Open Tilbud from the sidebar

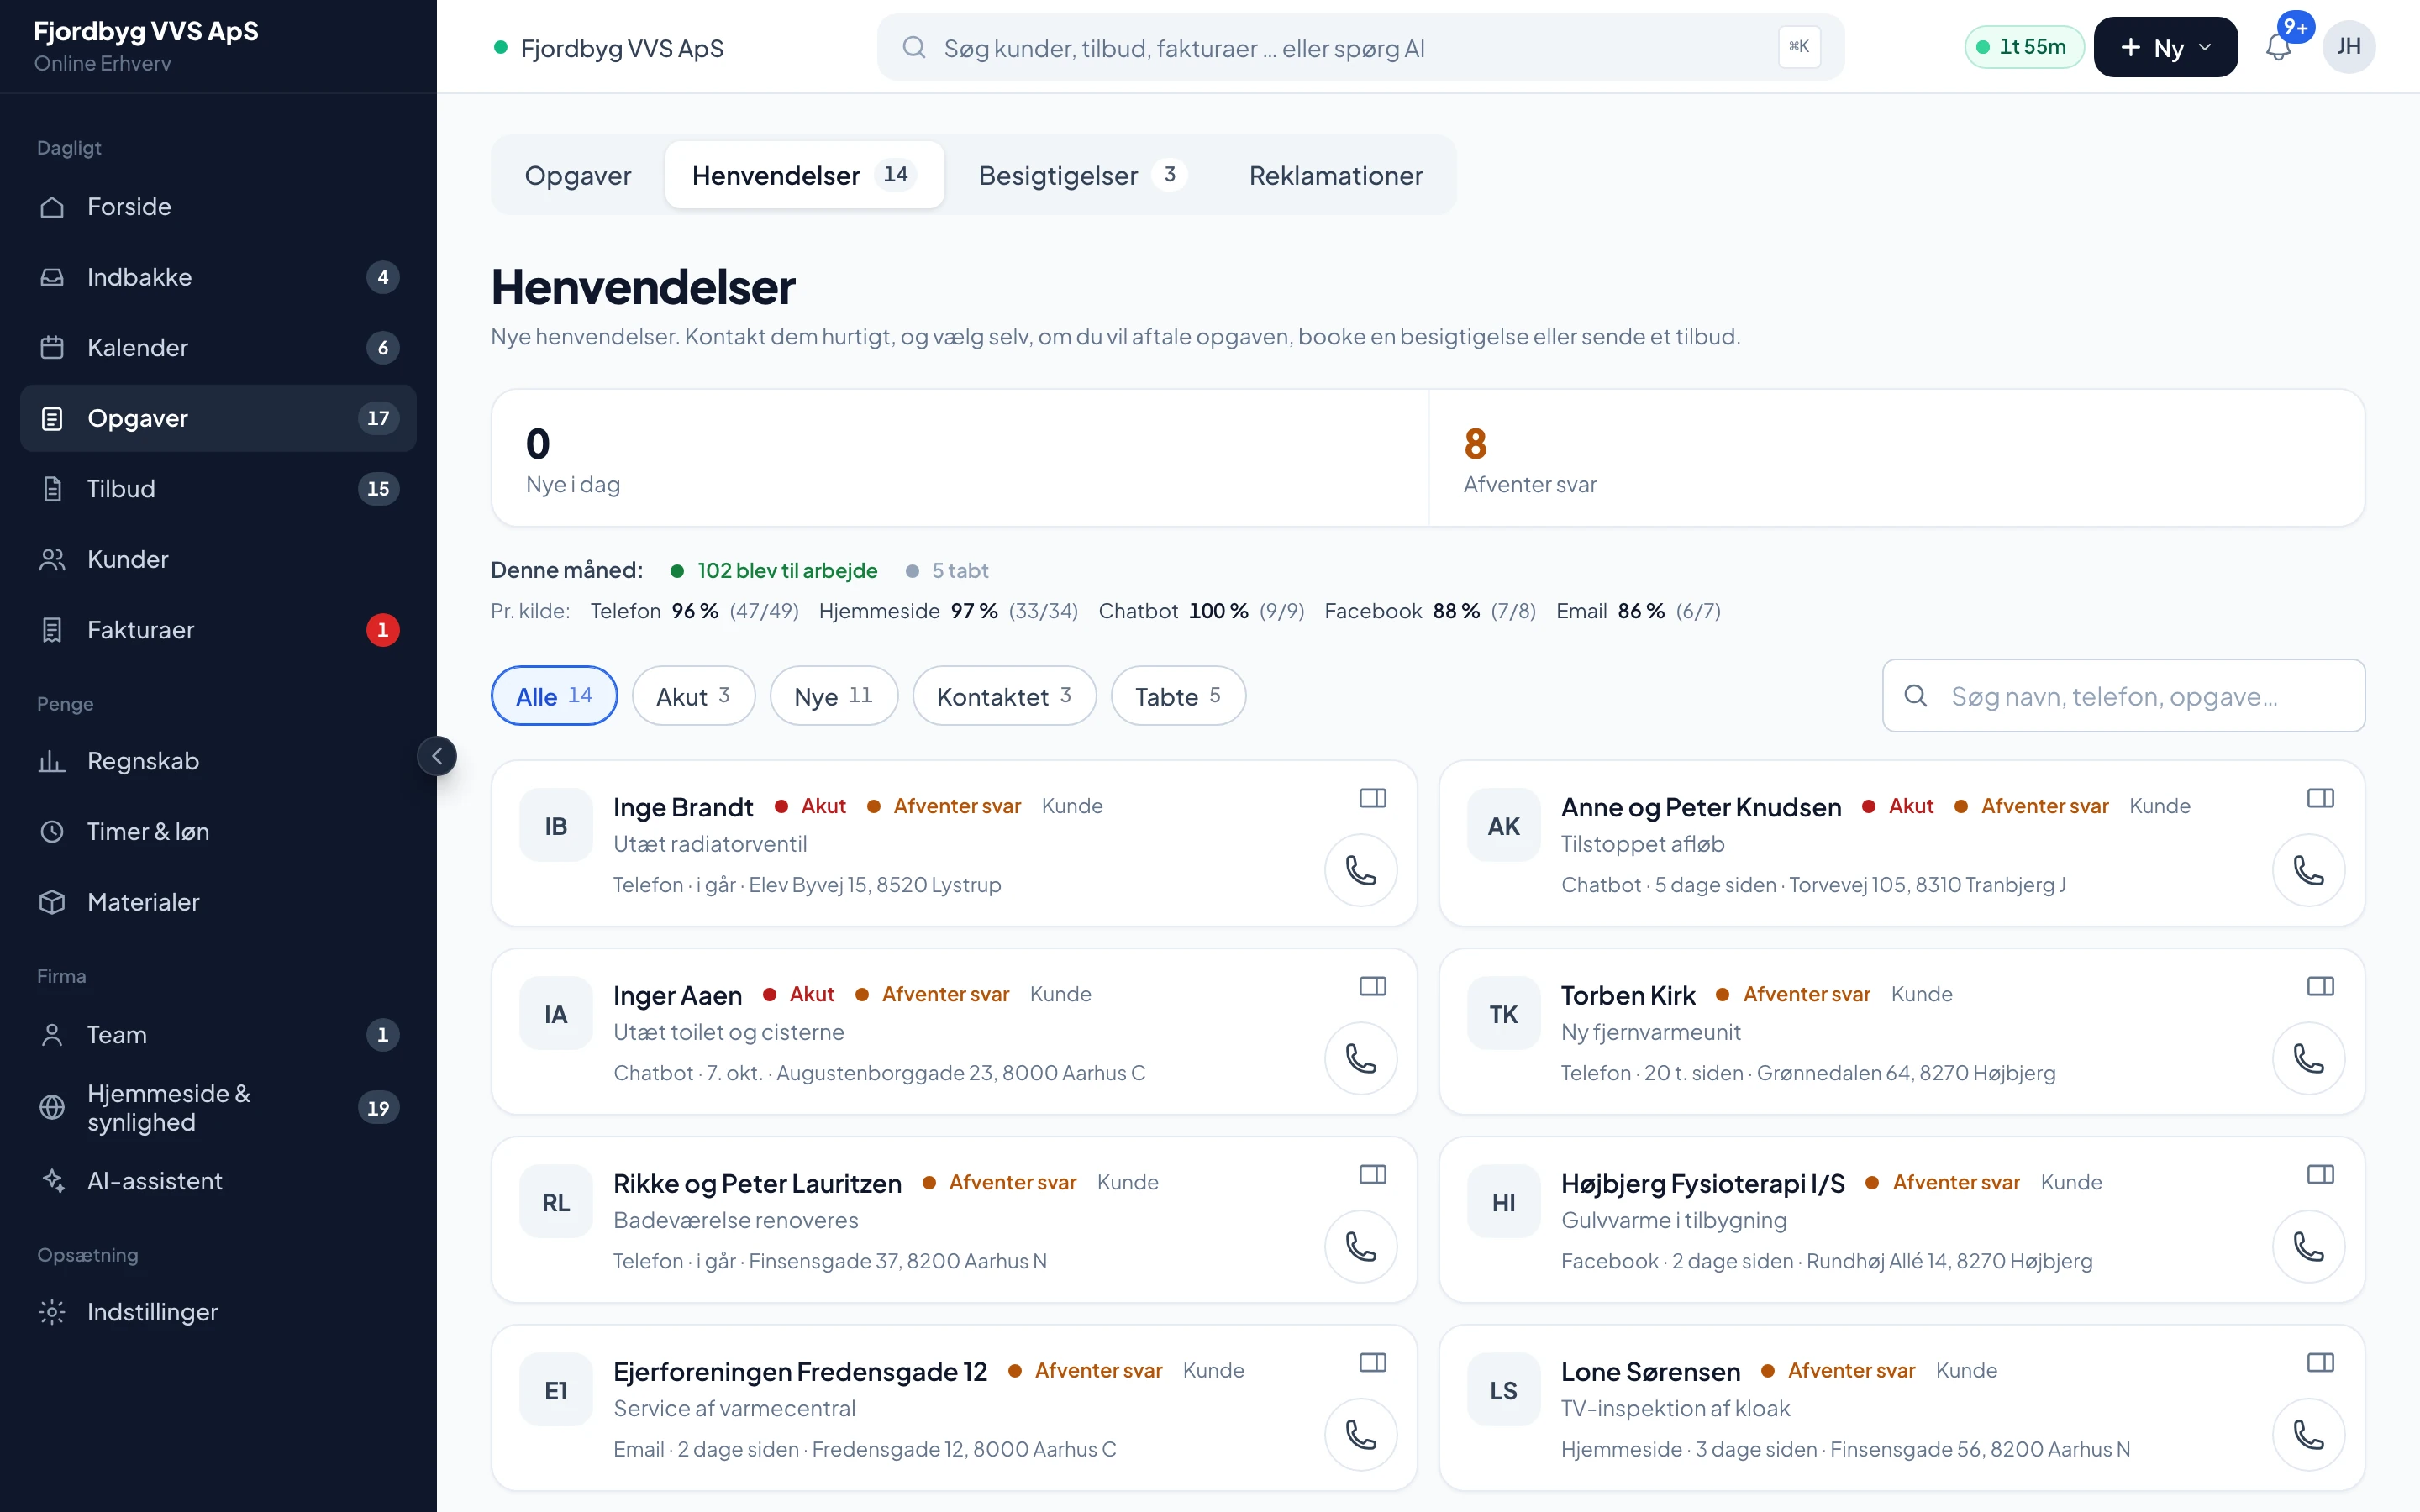click(218, 489)
